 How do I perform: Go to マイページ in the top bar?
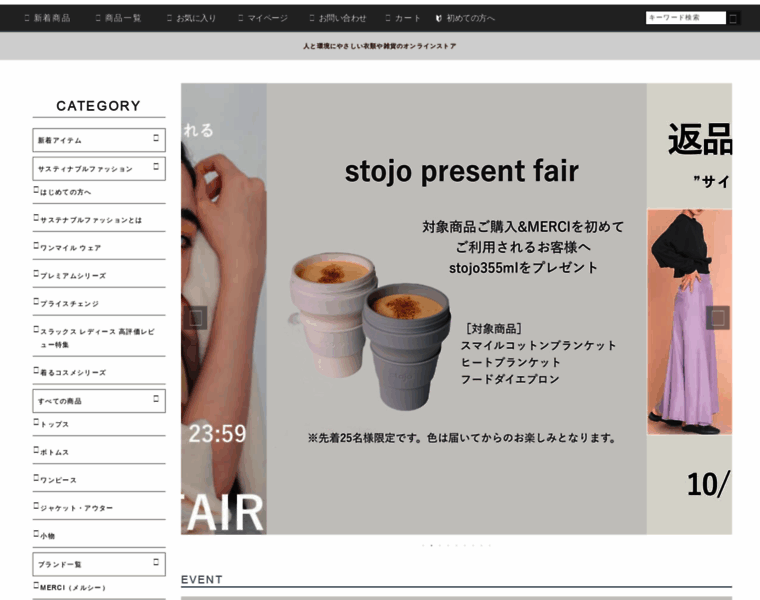tap(263, 18)
